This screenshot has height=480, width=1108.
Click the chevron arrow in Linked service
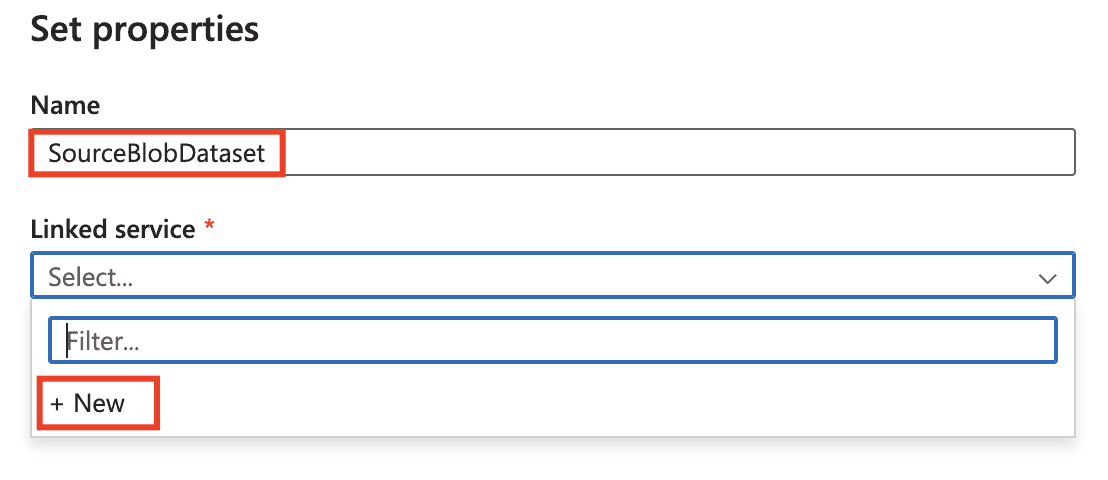pyautogui.click(x=1047, y=278)
